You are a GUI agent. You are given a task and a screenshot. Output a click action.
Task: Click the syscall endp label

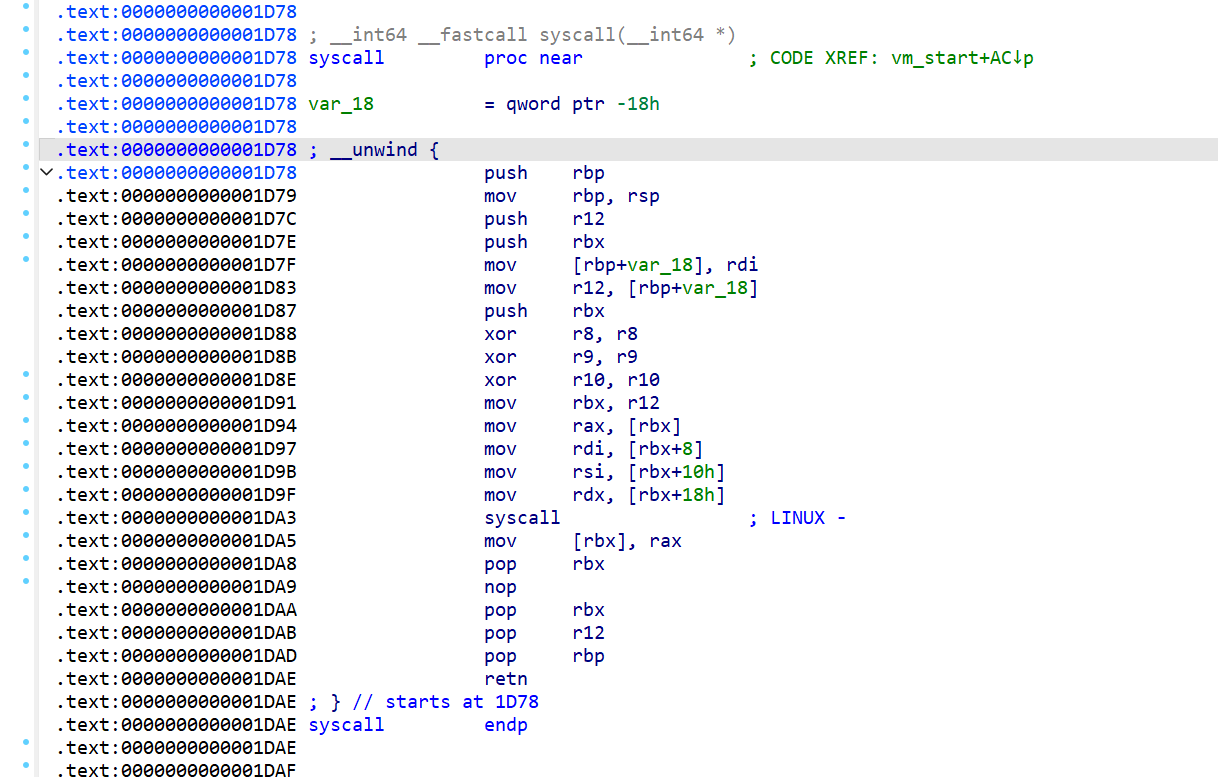(346, 725)
